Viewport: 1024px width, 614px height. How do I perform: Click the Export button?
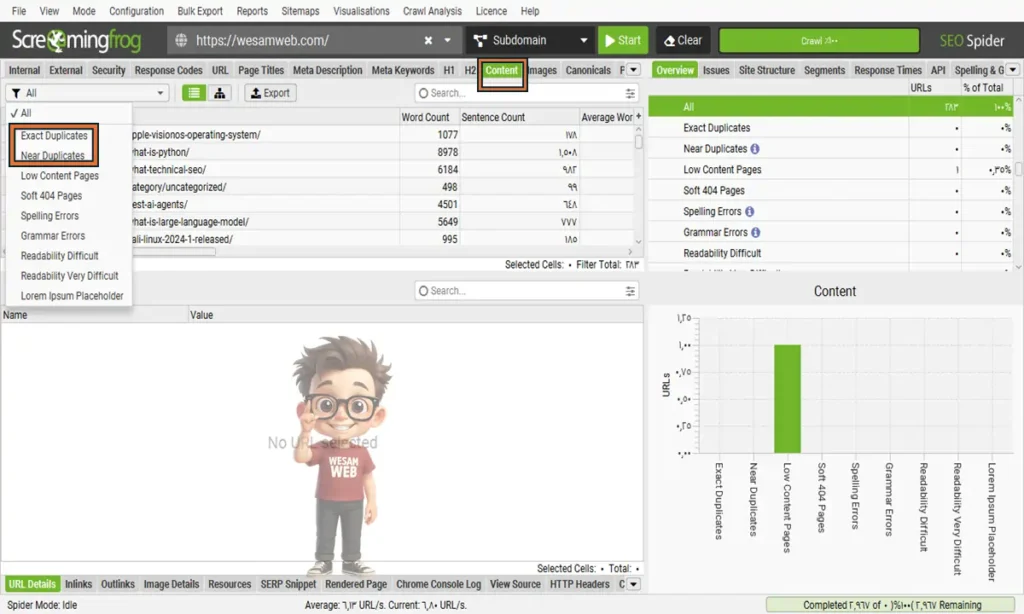click(x=268, y=93)
